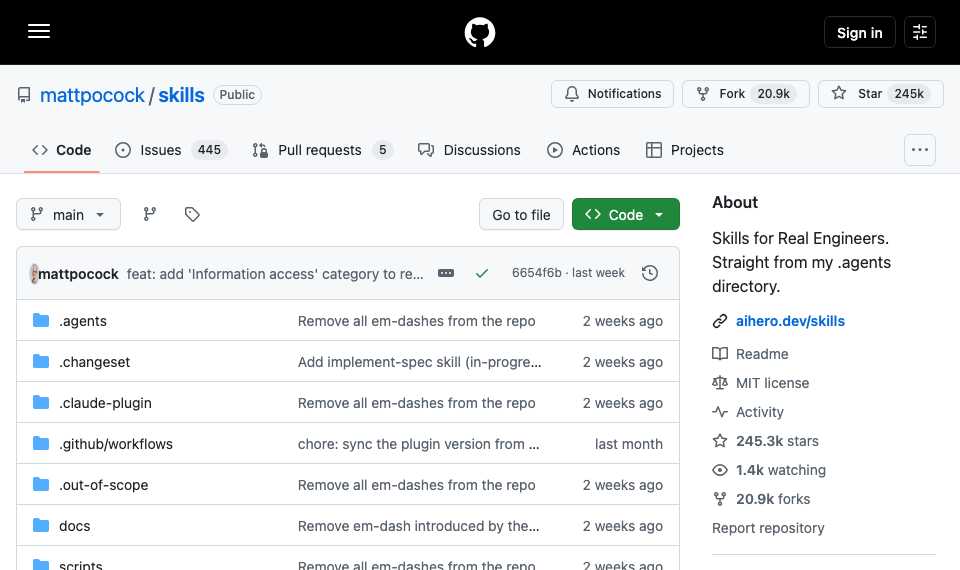Screen dimensions: 960x570
Task: Go to the Actions tab
Action: (x=583, y=150)
